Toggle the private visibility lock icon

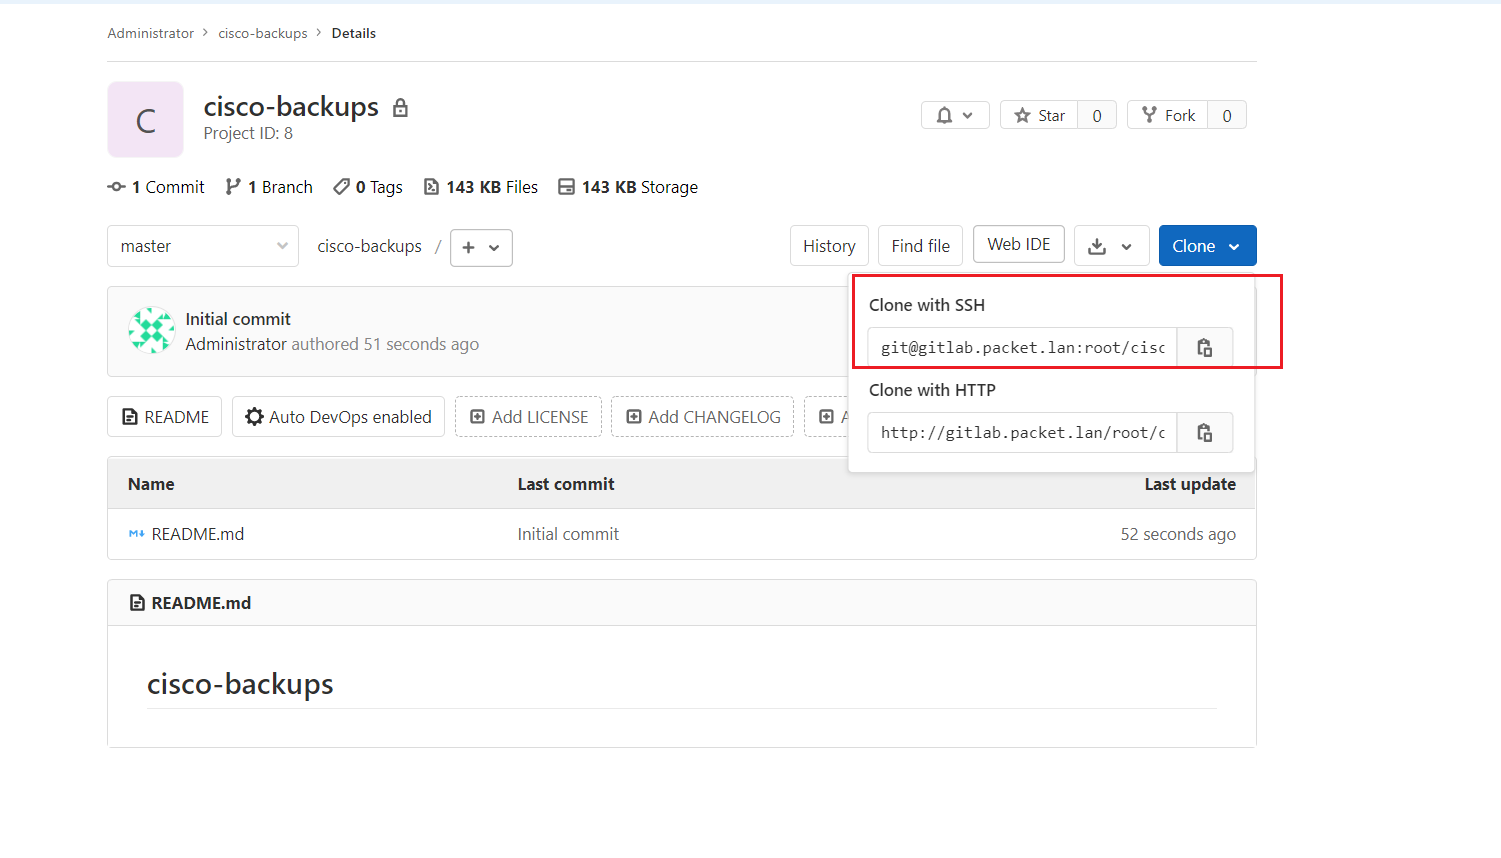(x=399, y=107)
